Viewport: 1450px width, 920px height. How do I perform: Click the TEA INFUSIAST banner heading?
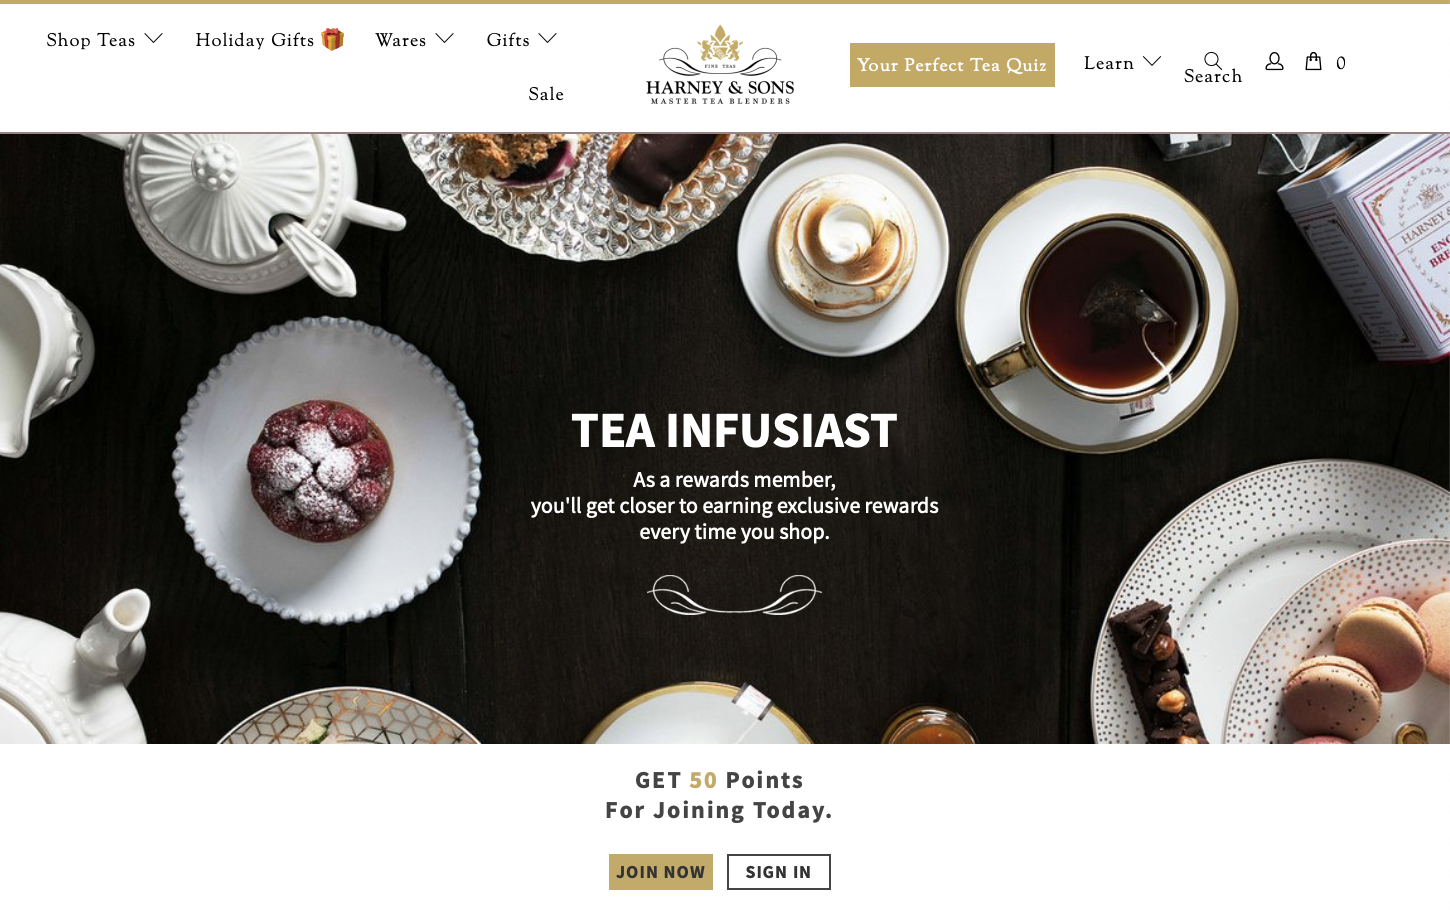click(x=734, y=431)
